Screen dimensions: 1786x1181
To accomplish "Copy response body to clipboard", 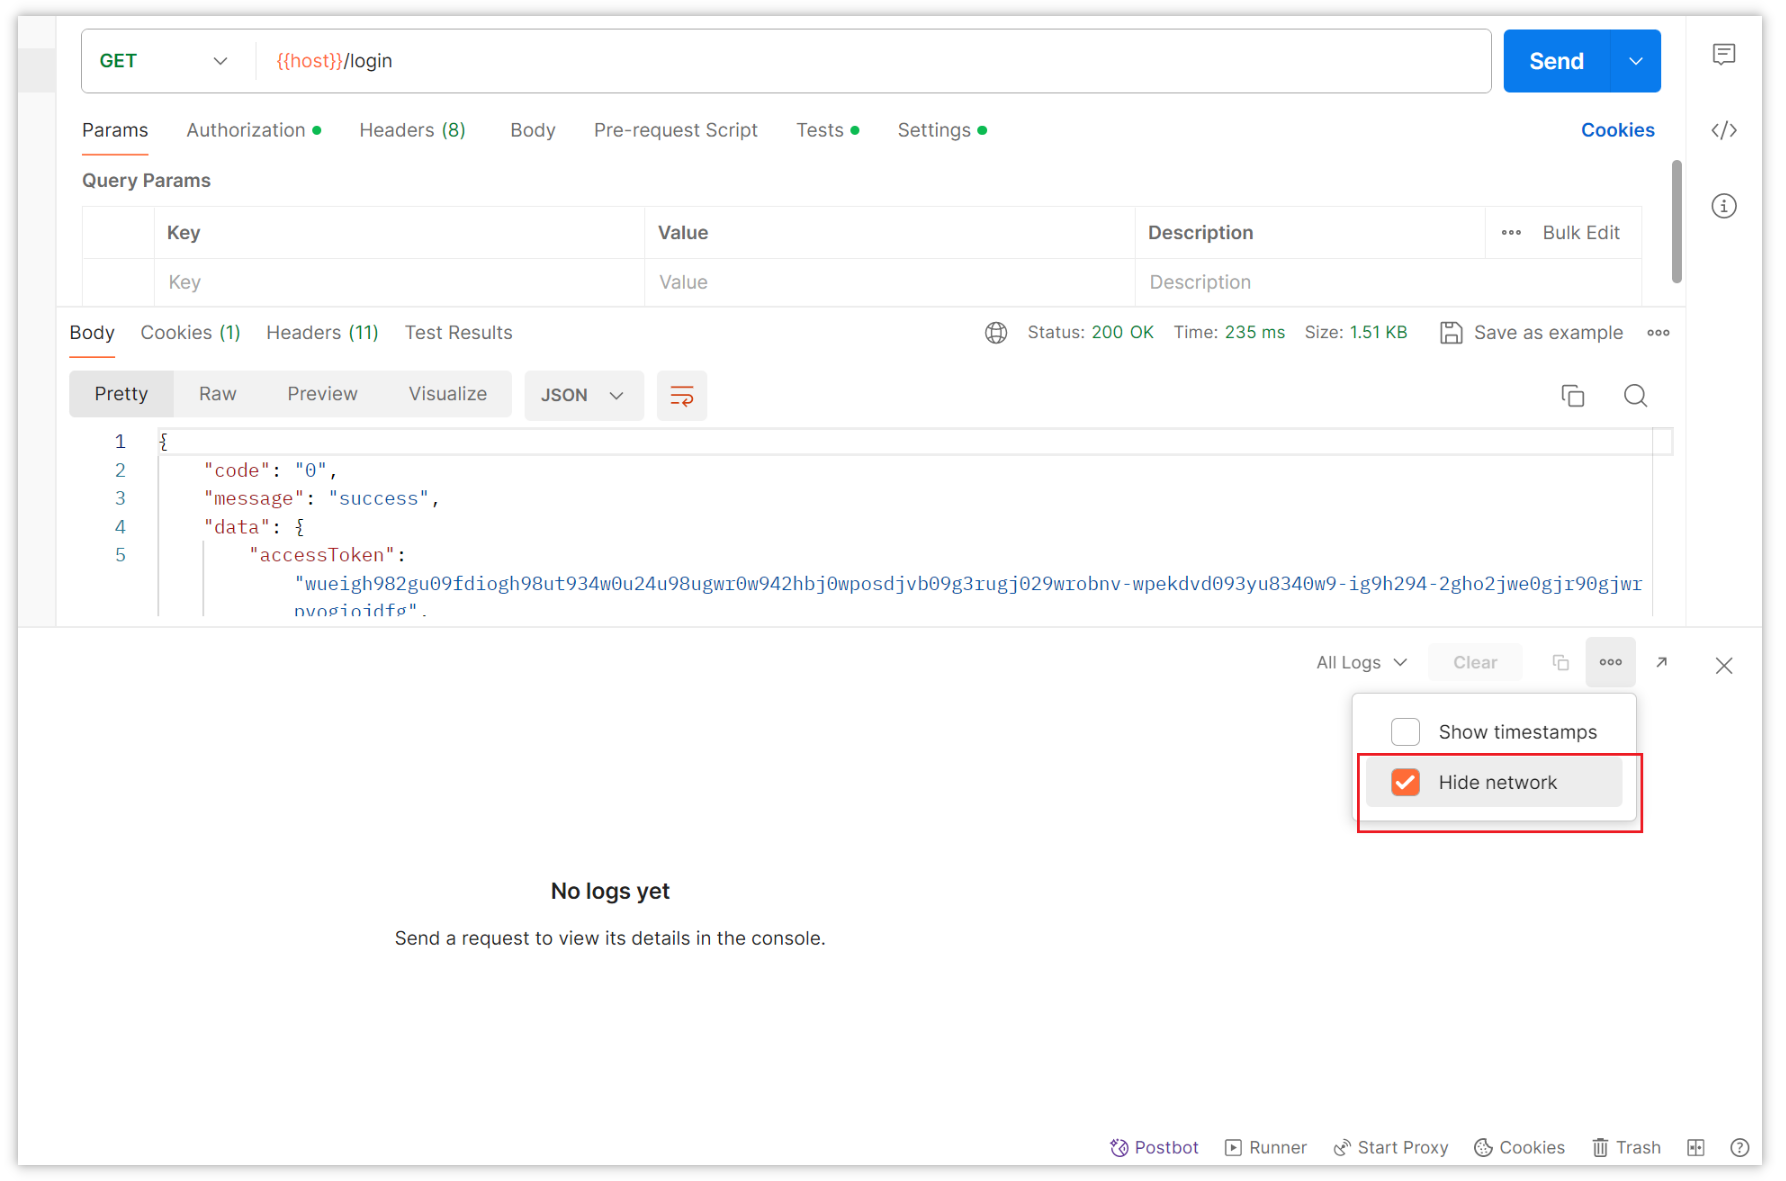I will (x=1573, y=396).
